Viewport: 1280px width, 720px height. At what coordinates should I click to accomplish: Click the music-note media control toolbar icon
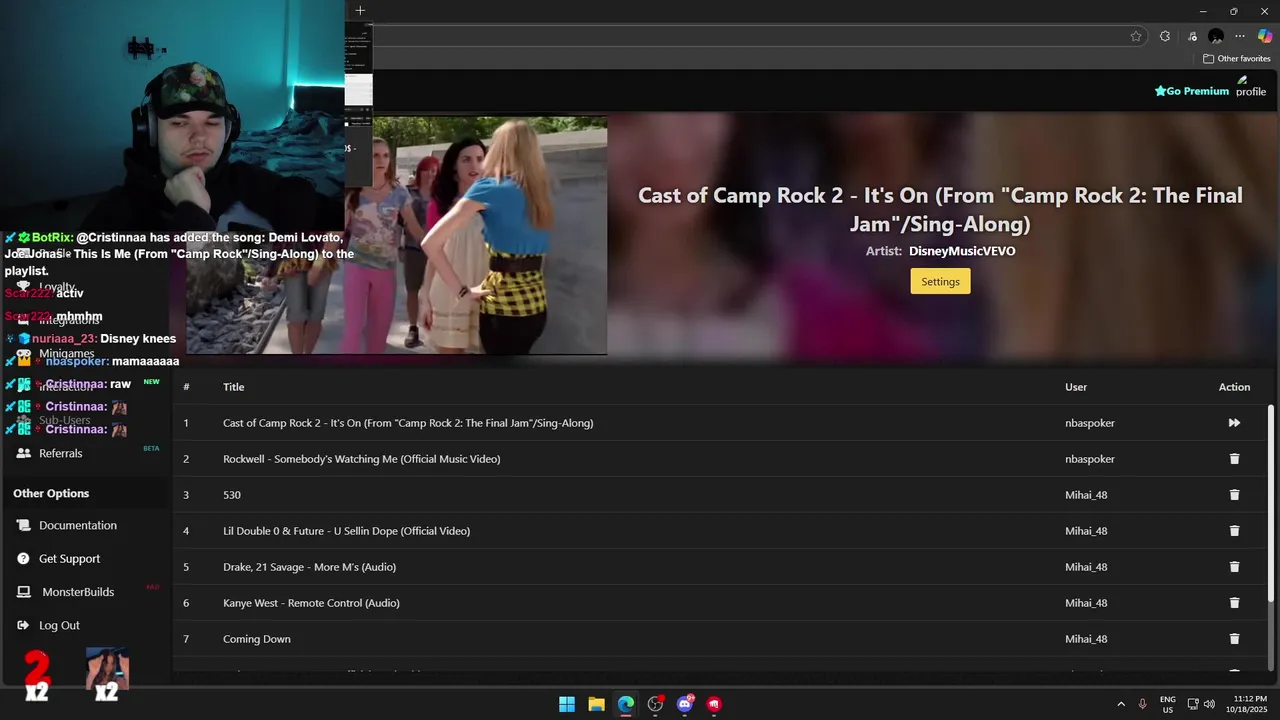click(x=1192, y=36)
